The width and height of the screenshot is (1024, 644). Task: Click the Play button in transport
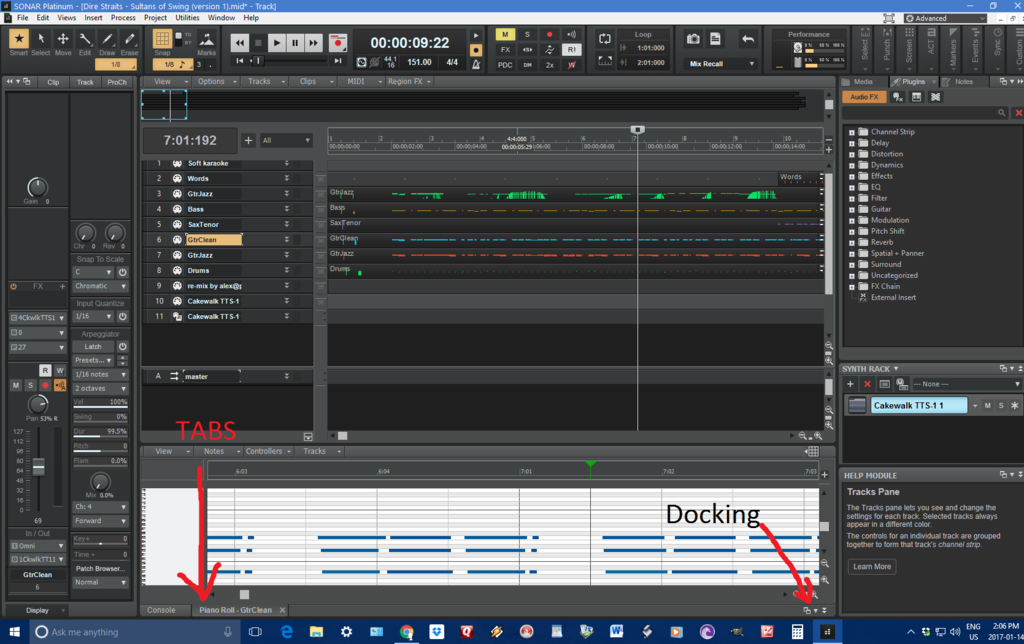(276, 43)
